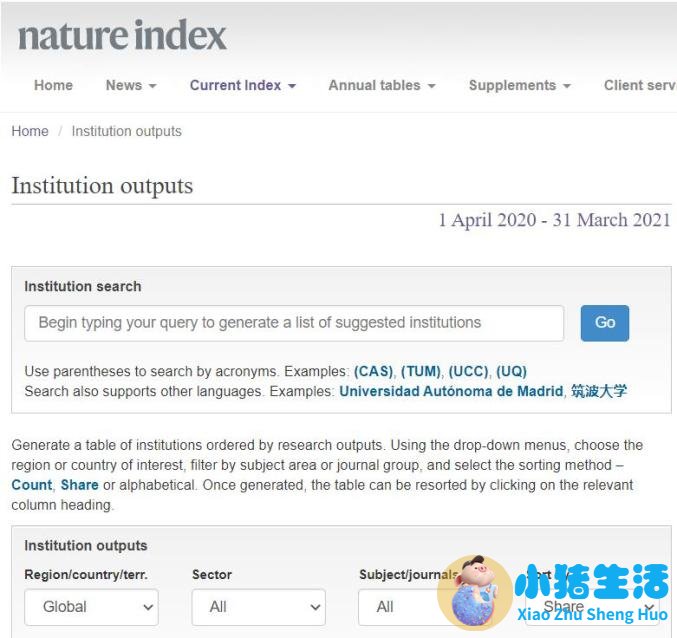Click the Institution outputs breadcrumb text
This screenshot has width=677, height=638.
pyautogui.click(x=127, y=131)
